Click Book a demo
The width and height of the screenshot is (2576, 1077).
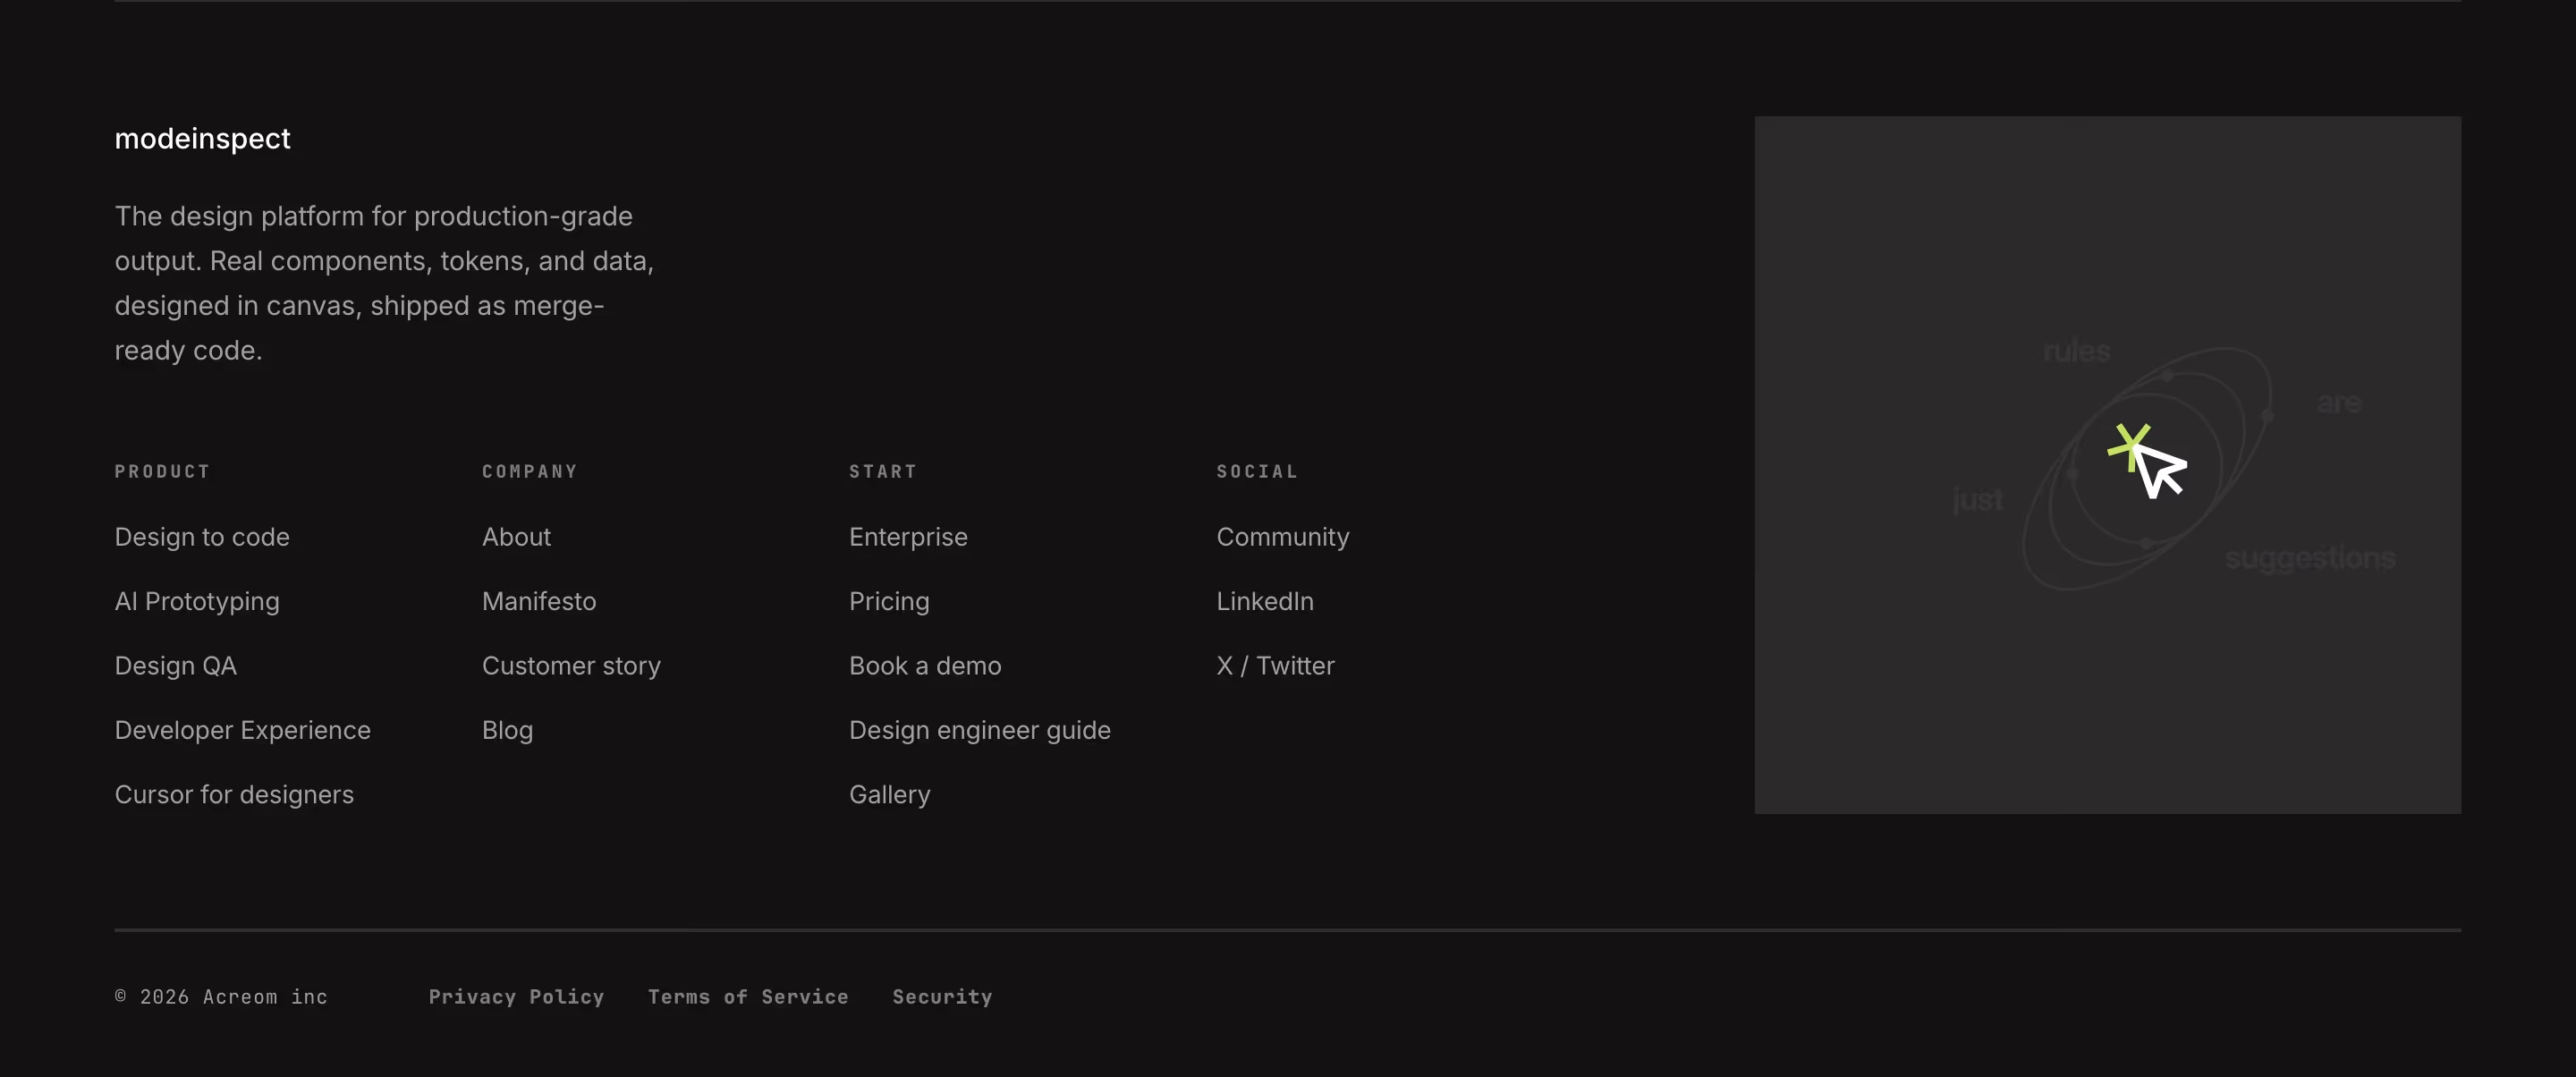(925, 666)
